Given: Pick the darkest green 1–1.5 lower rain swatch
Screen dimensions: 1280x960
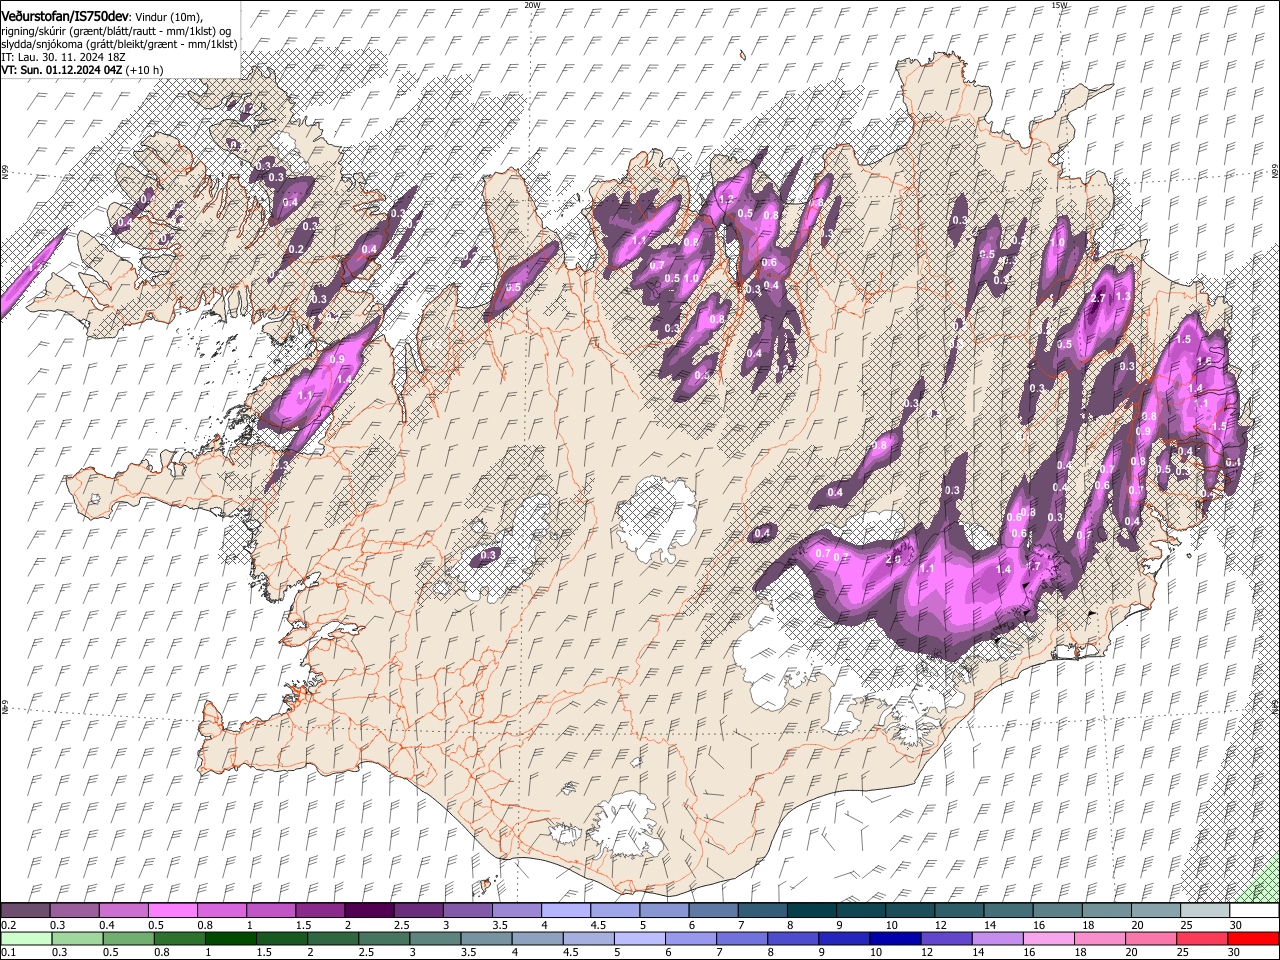Looking at the screenshot, I should (230, 938).
